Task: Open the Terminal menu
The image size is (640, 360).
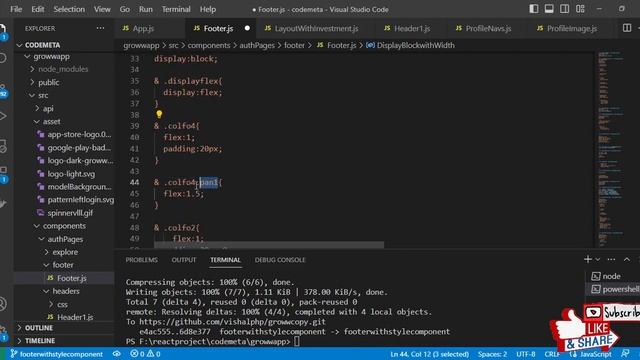Action: tap(176, 9)
